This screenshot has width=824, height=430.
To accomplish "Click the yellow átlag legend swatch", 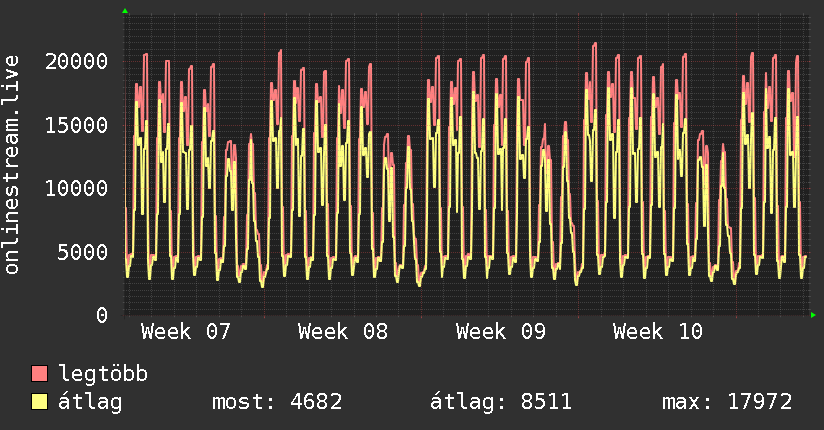I will 40,402.
